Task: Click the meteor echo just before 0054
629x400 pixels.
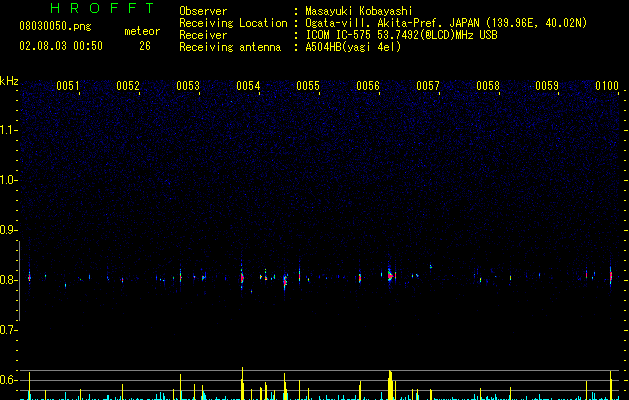Action: pyautogui.click(x=242, y=278)
